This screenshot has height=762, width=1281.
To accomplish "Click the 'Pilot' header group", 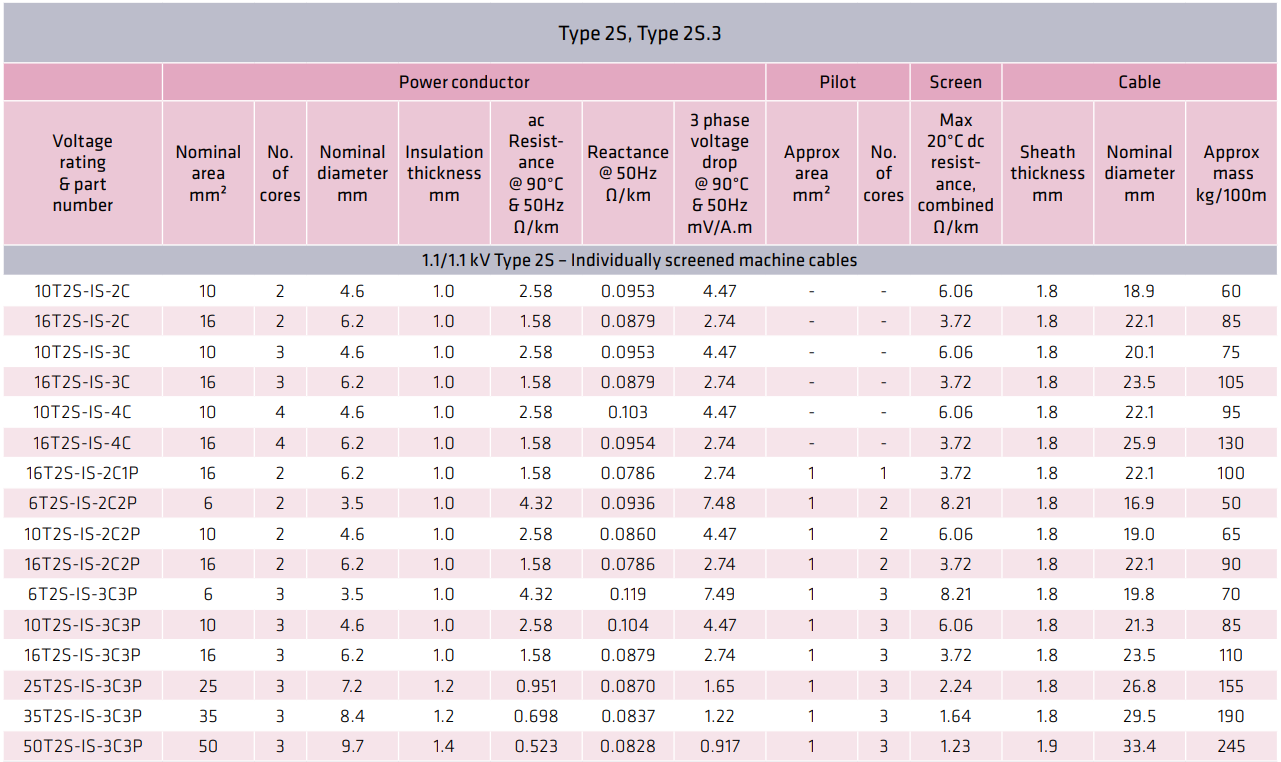I will pyautogui.click(x=837, y=82).
